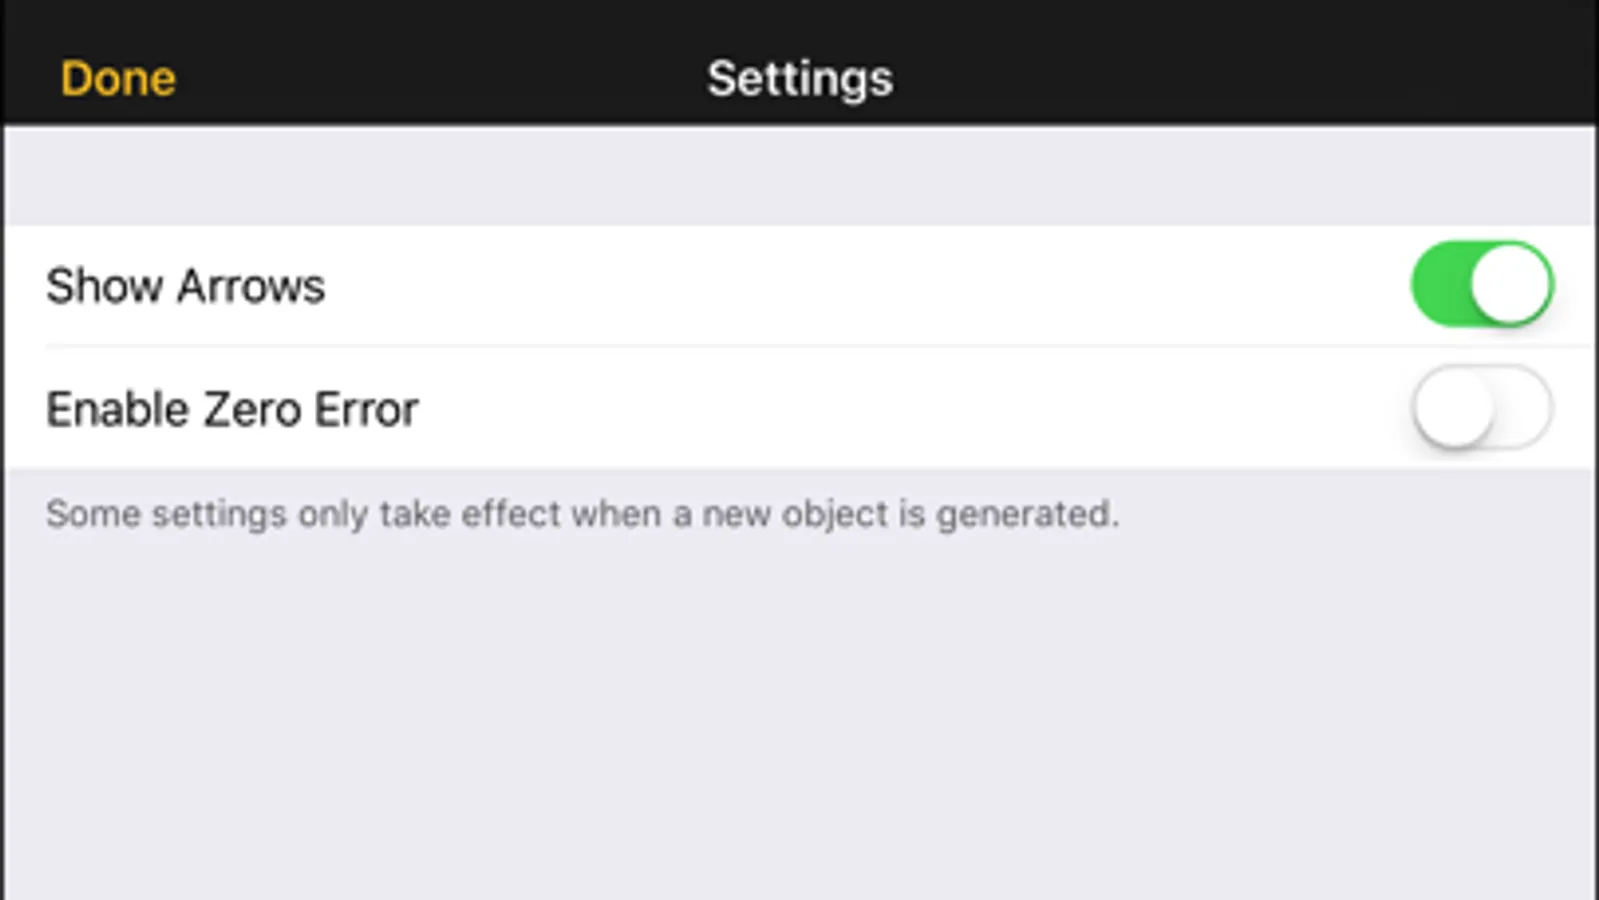
Task: Click the word 'generated' in the footnote
Action: pos(1023,515)
